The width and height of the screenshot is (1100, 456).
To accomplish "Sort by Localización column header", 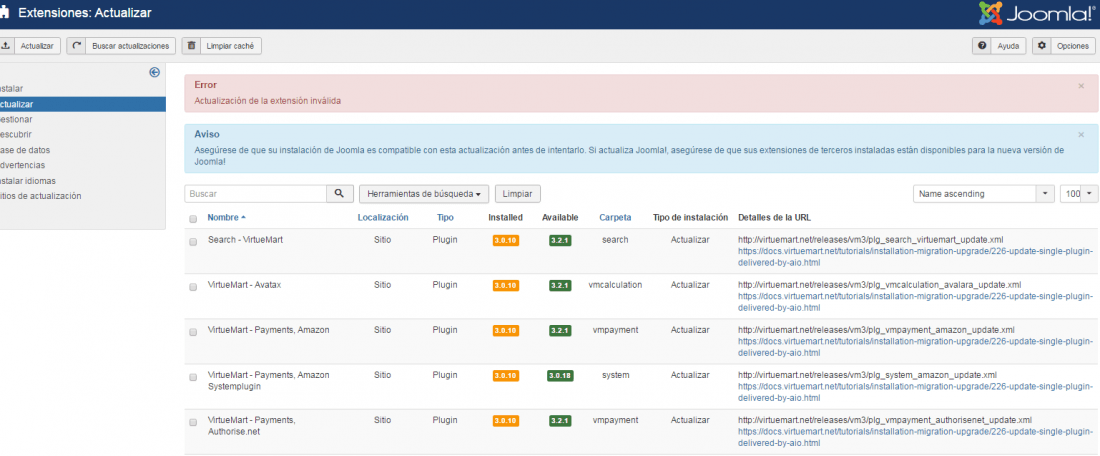I will click(383, 218).
